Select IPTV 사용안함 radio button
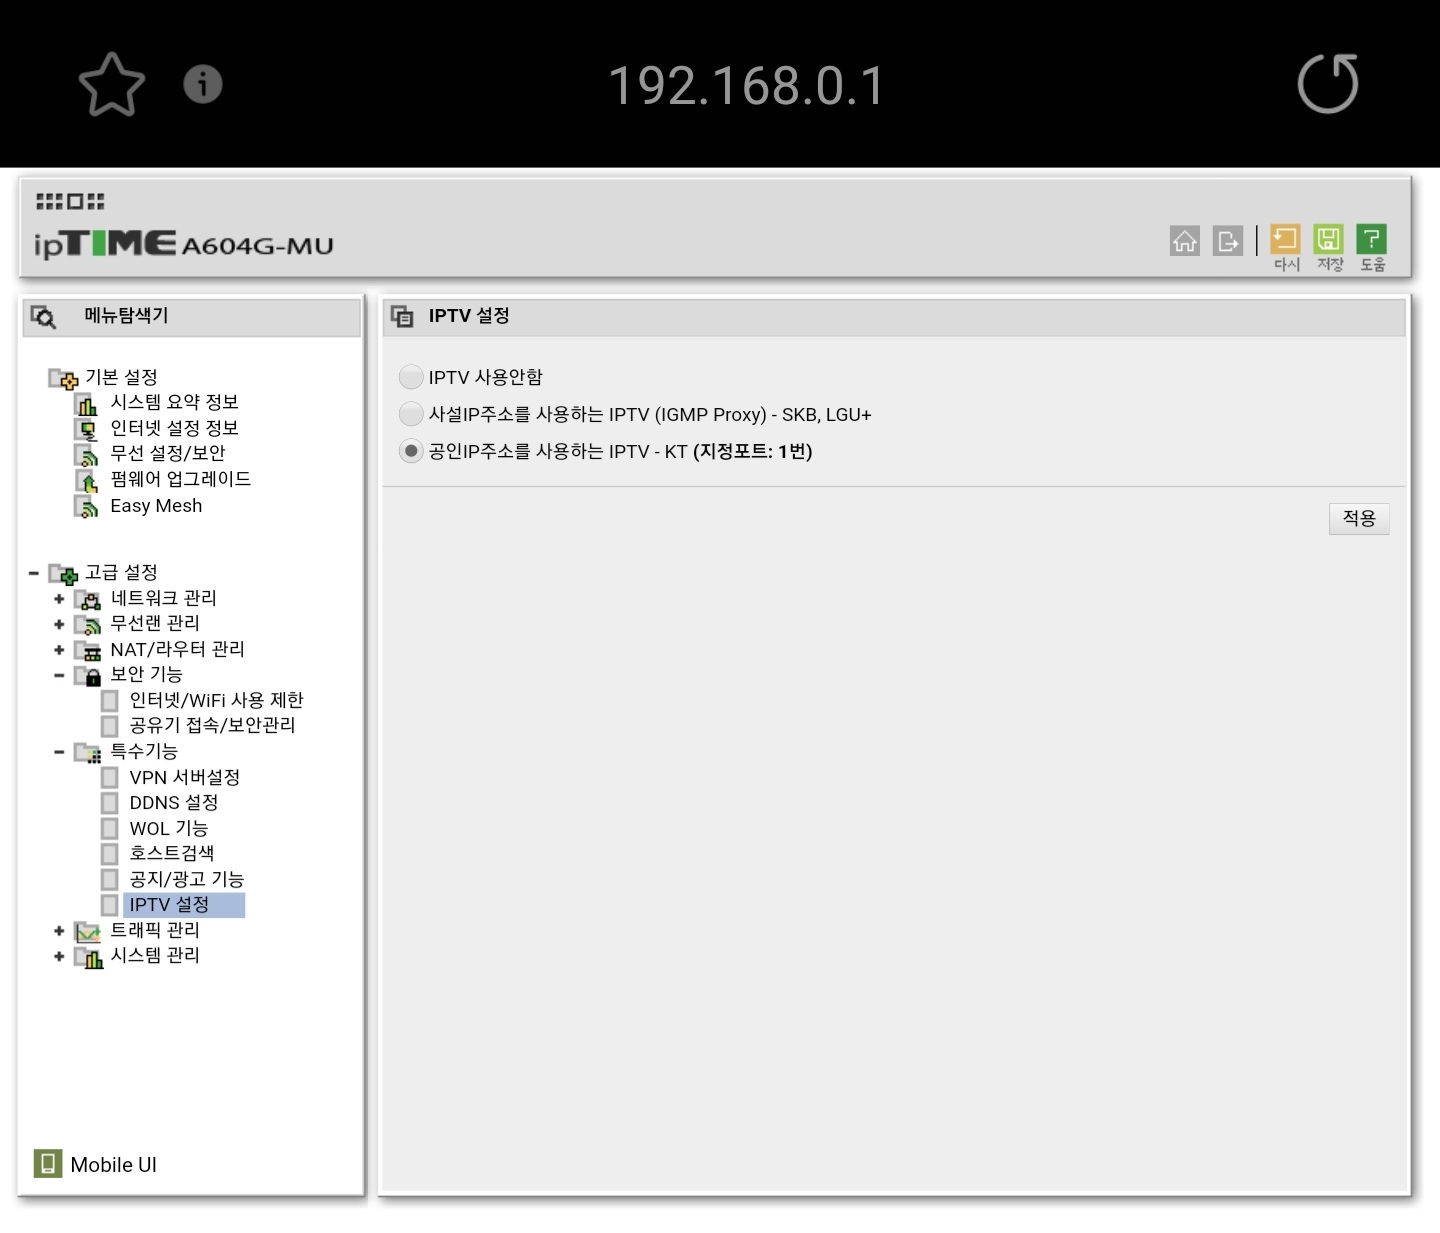The width and height of the screenshot is (1440, 1233). pos(411,377)
